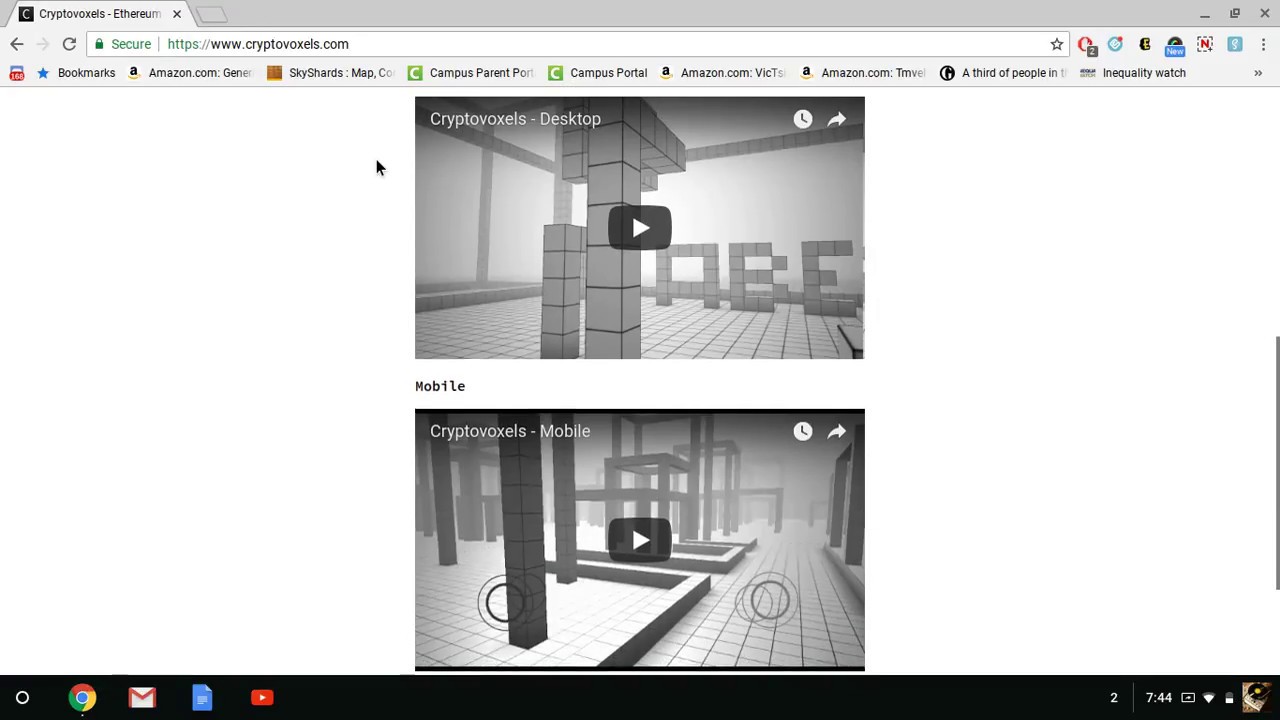Click the page vertical scrollbar thumb
This screenshot has height=720, width=1280.
tap(1276, 463)
